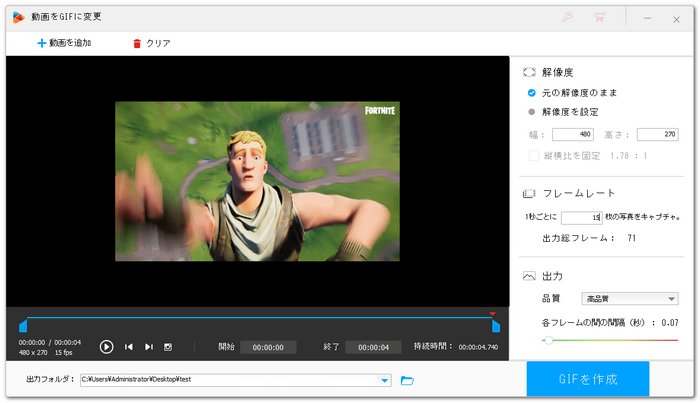Open the output folder browse icon
This screenshot has width=700, height=403.
(x=407, y=381)
